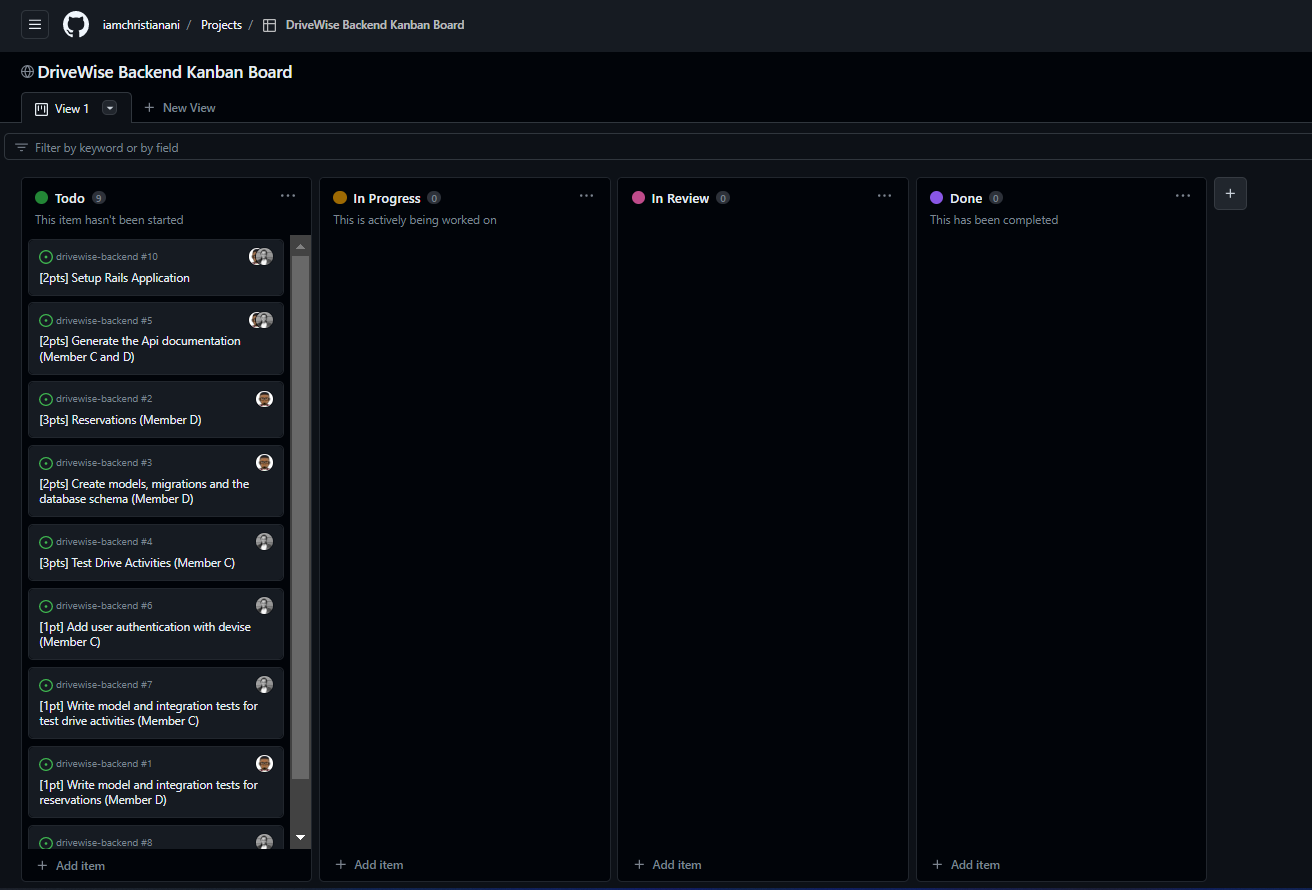Open In Progress column options menu
The height and width of the screenshot is (890, 1312).
click(x=586, y=196)
